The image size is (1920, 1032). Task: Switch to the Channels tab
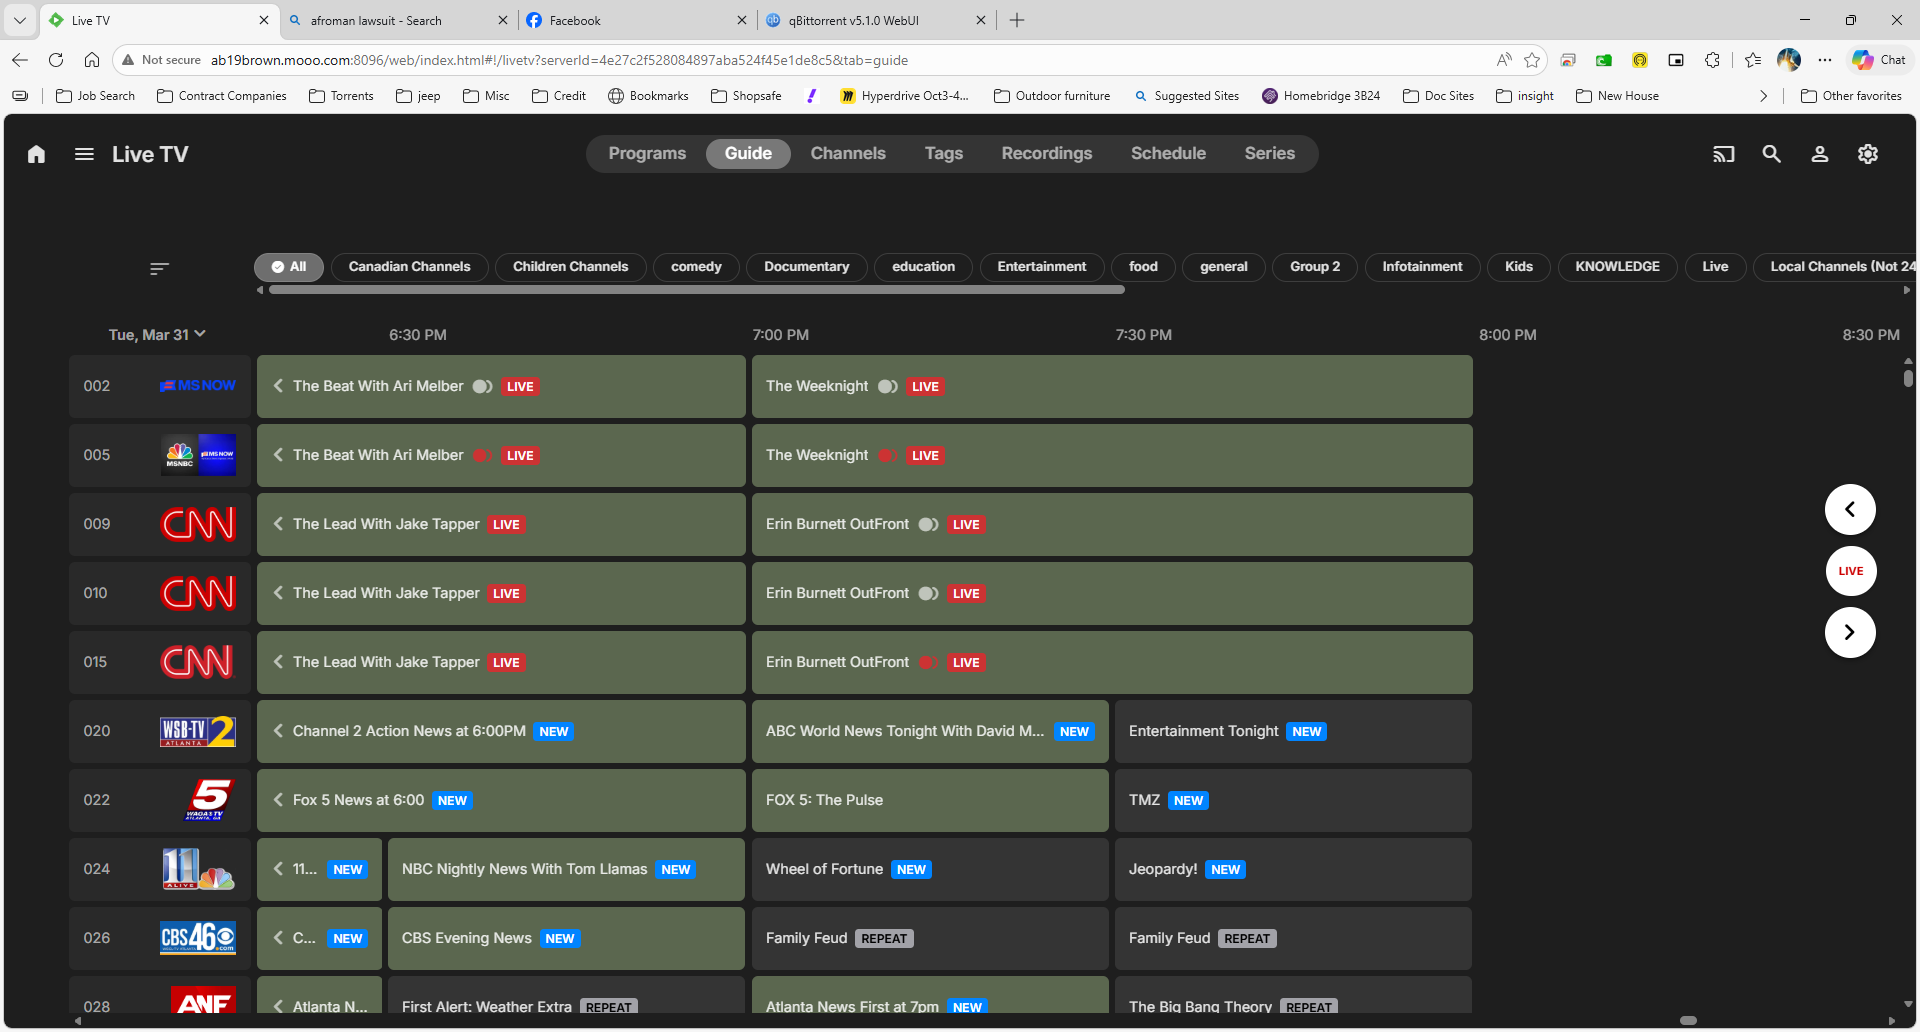tap(847, 154)
